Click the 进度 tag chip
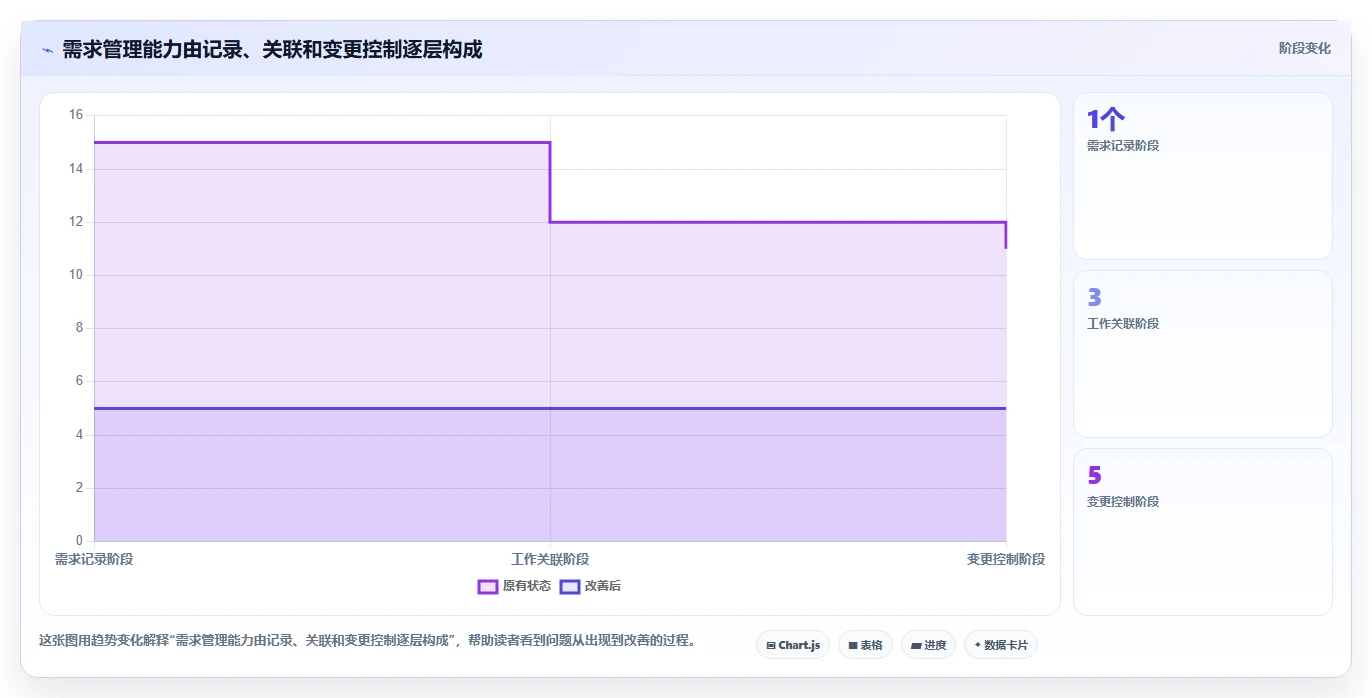This screenshot has width=1372, height=698. pyautogui.click(x=928, y=645)
